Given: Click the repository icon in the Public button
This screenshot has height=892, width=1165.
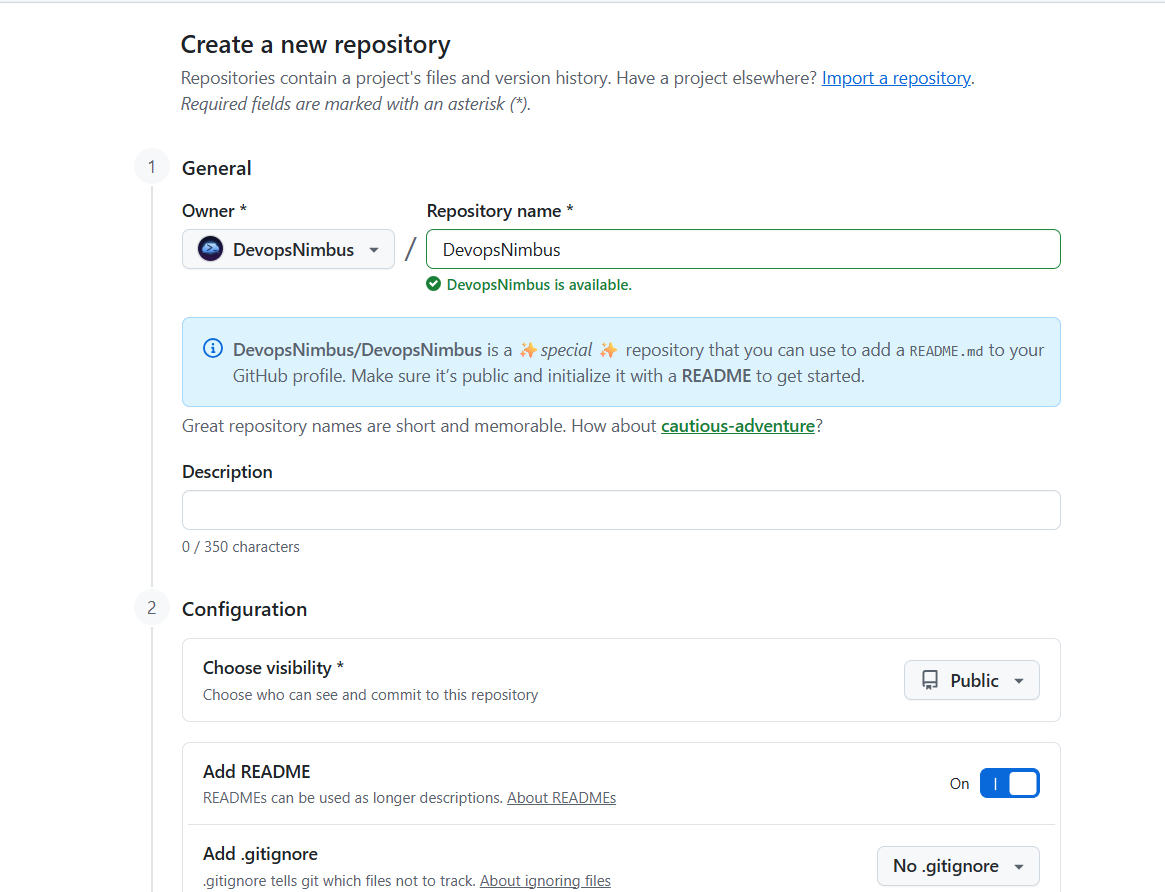Looking at the screenshot, I should 929,680.
